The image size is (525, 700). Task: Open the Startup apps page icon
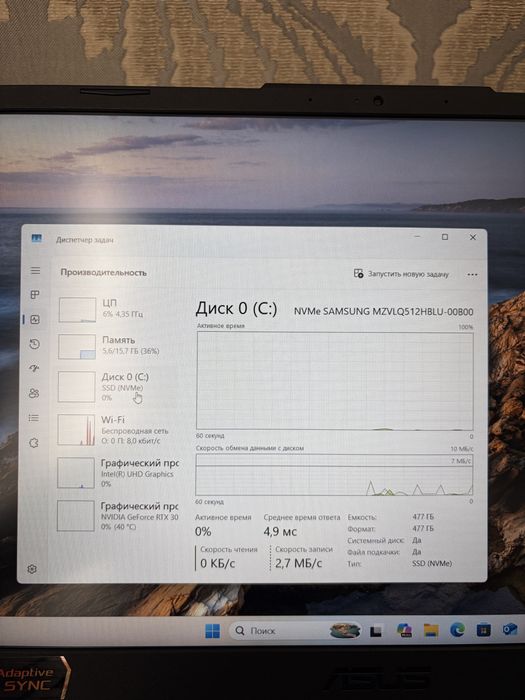click(x=34, y=368)
